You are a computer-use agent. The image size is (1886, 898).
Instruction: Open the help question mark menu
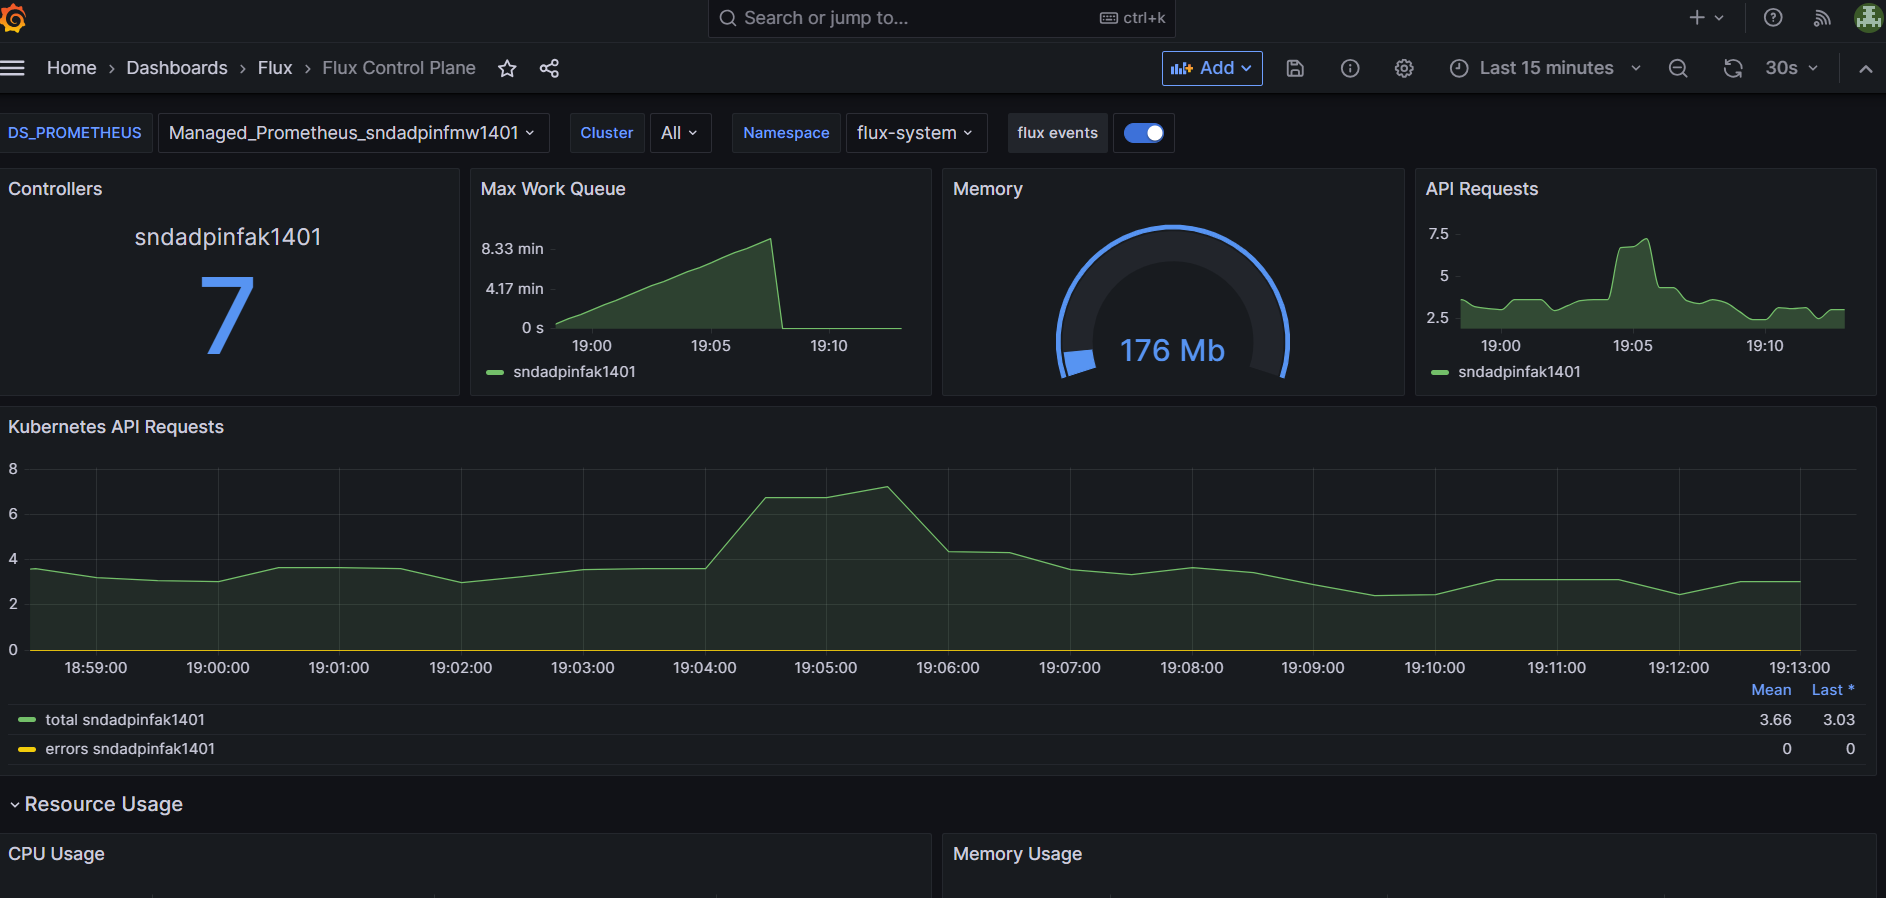[x=1773, y=18]
